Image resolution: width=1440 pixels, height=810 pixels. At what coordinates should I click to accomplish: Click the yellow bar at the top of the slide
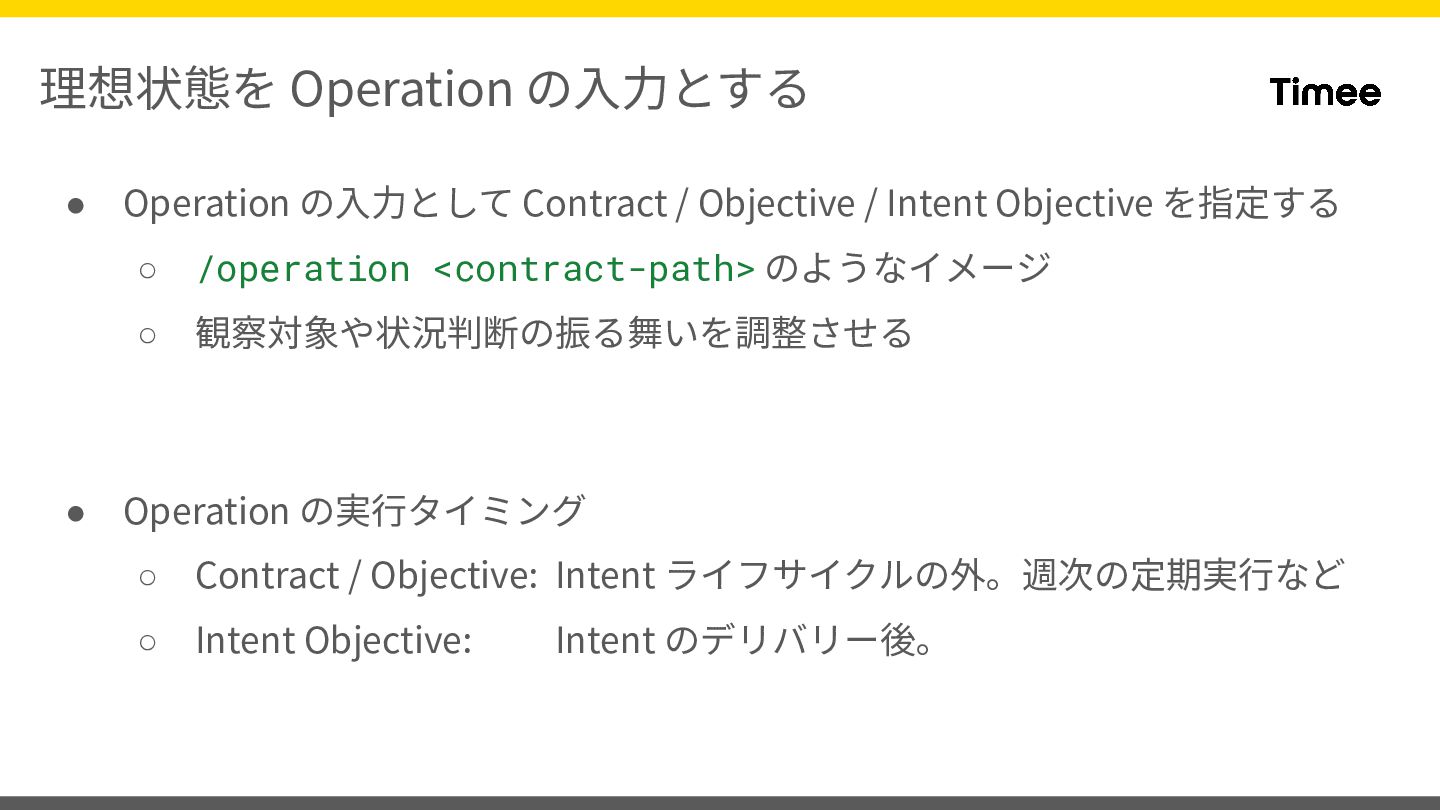coord(720,8)
